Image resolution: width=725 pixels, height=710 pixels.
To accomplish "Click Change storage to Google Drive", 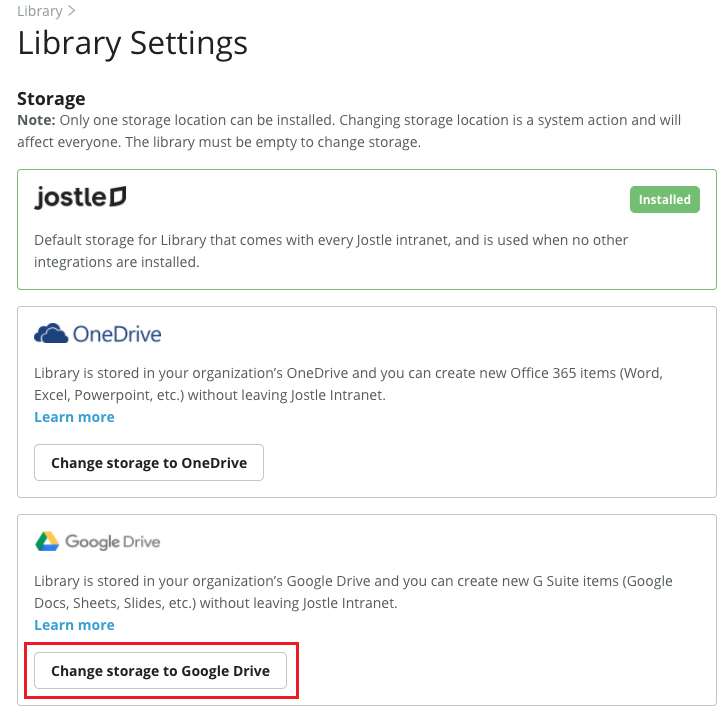I will point(160,671).
